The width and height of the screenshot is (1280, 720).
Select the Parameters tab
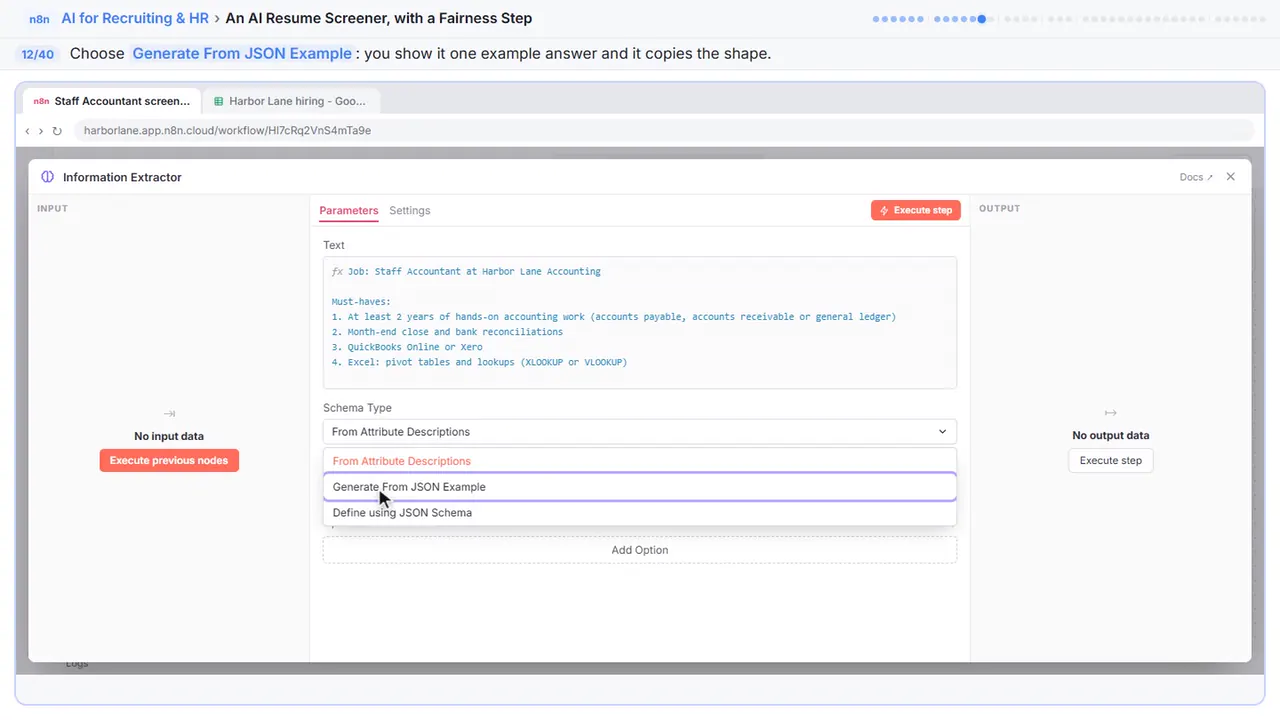click(349, 211)
